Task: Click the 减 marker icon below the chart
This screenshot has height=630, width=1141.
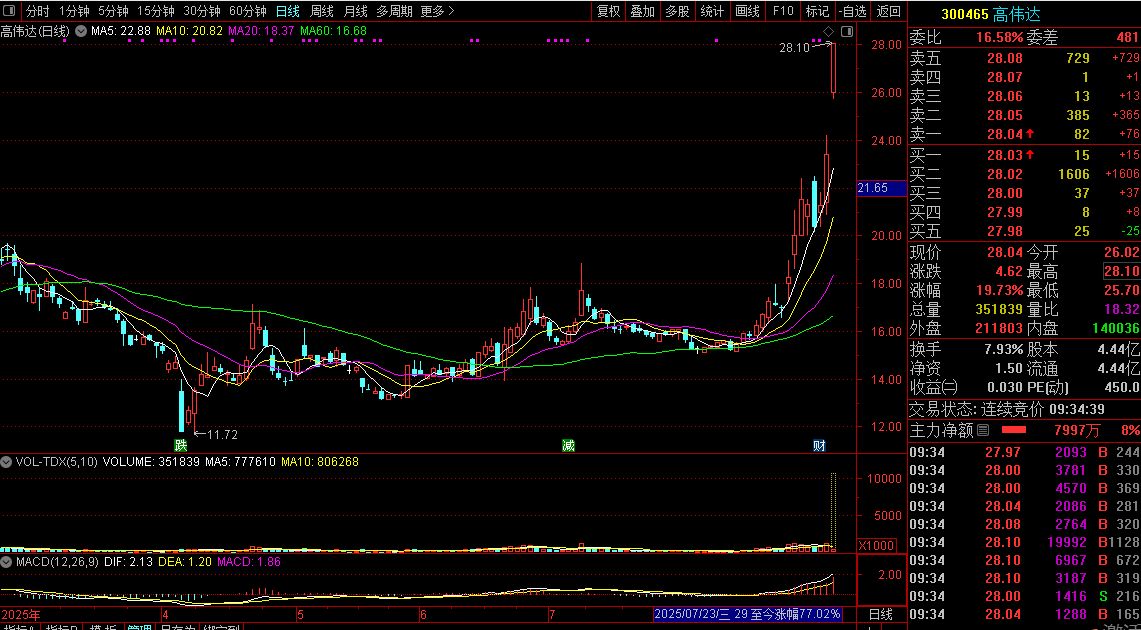Action: [568, 445]
